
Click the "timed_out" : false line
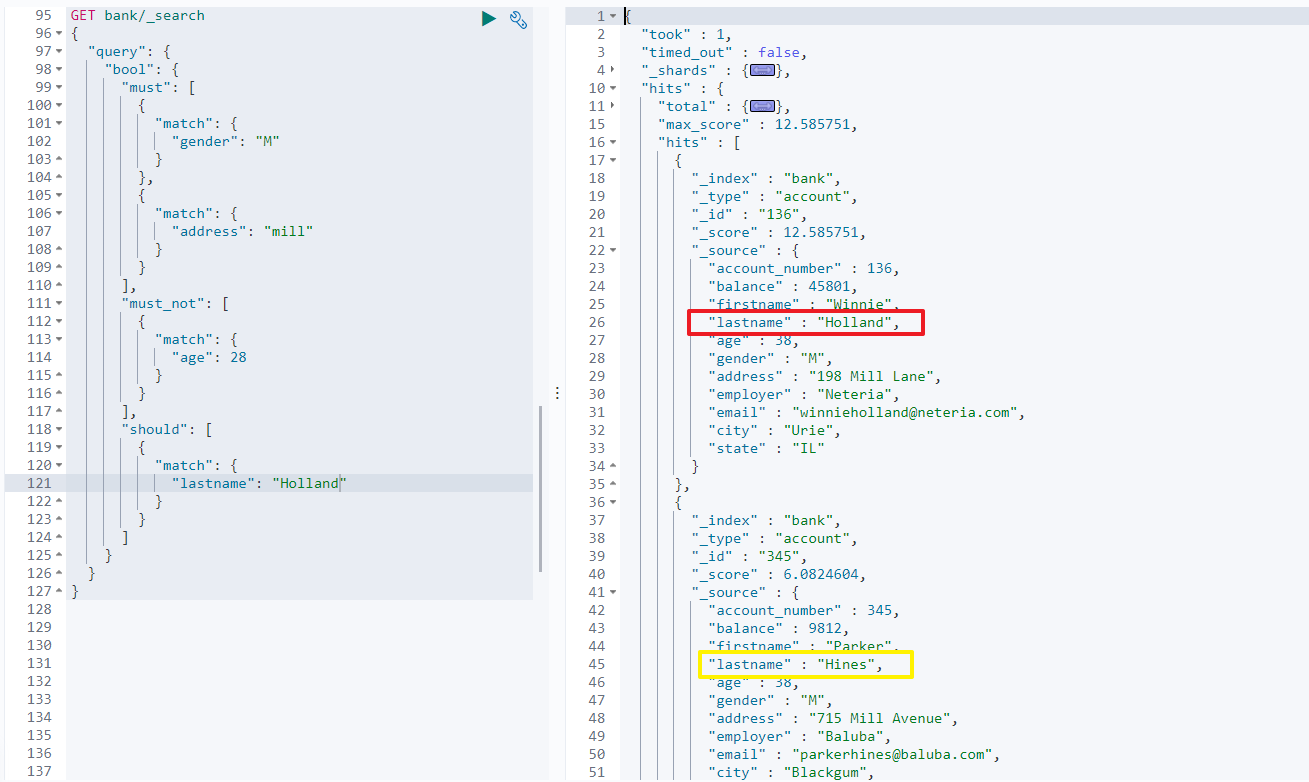pos(724,53)
